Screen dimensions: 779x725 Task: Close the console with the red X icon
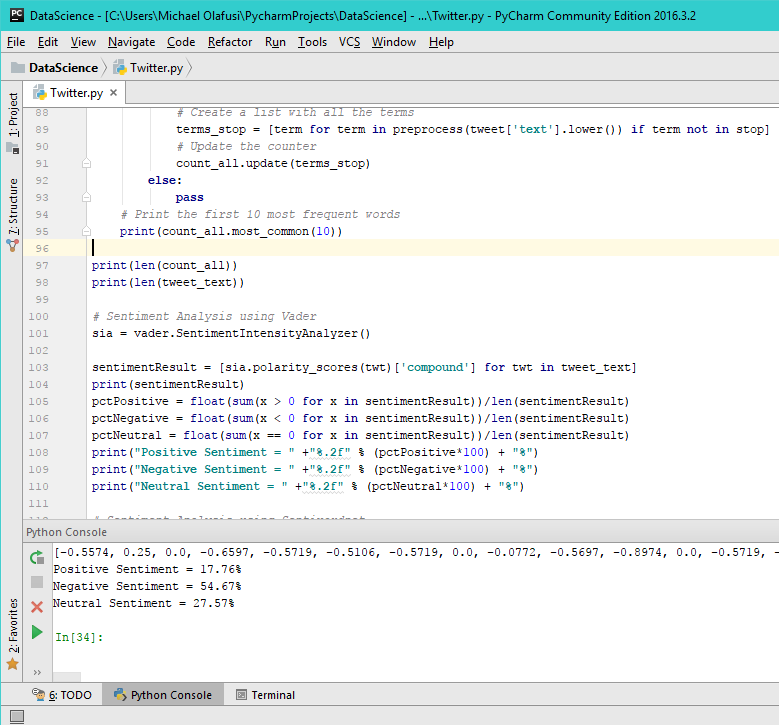[x=37, y=607]
